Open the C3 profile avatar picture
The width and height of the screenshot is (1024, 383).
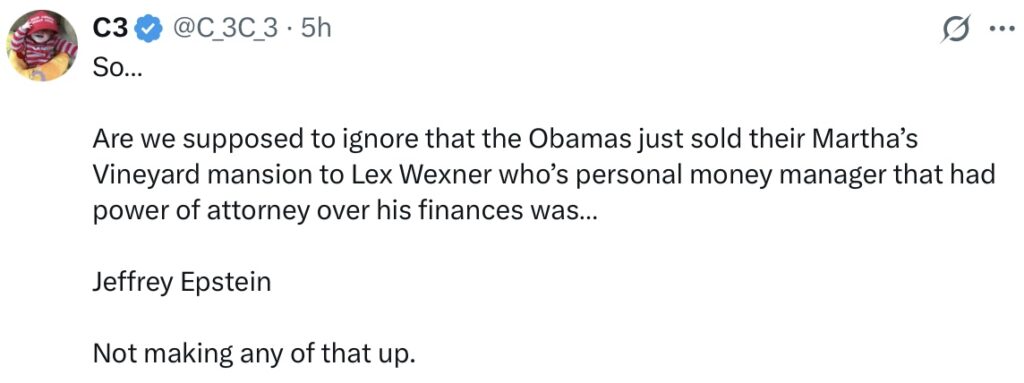pyautogui.click(x=42, y=45)
